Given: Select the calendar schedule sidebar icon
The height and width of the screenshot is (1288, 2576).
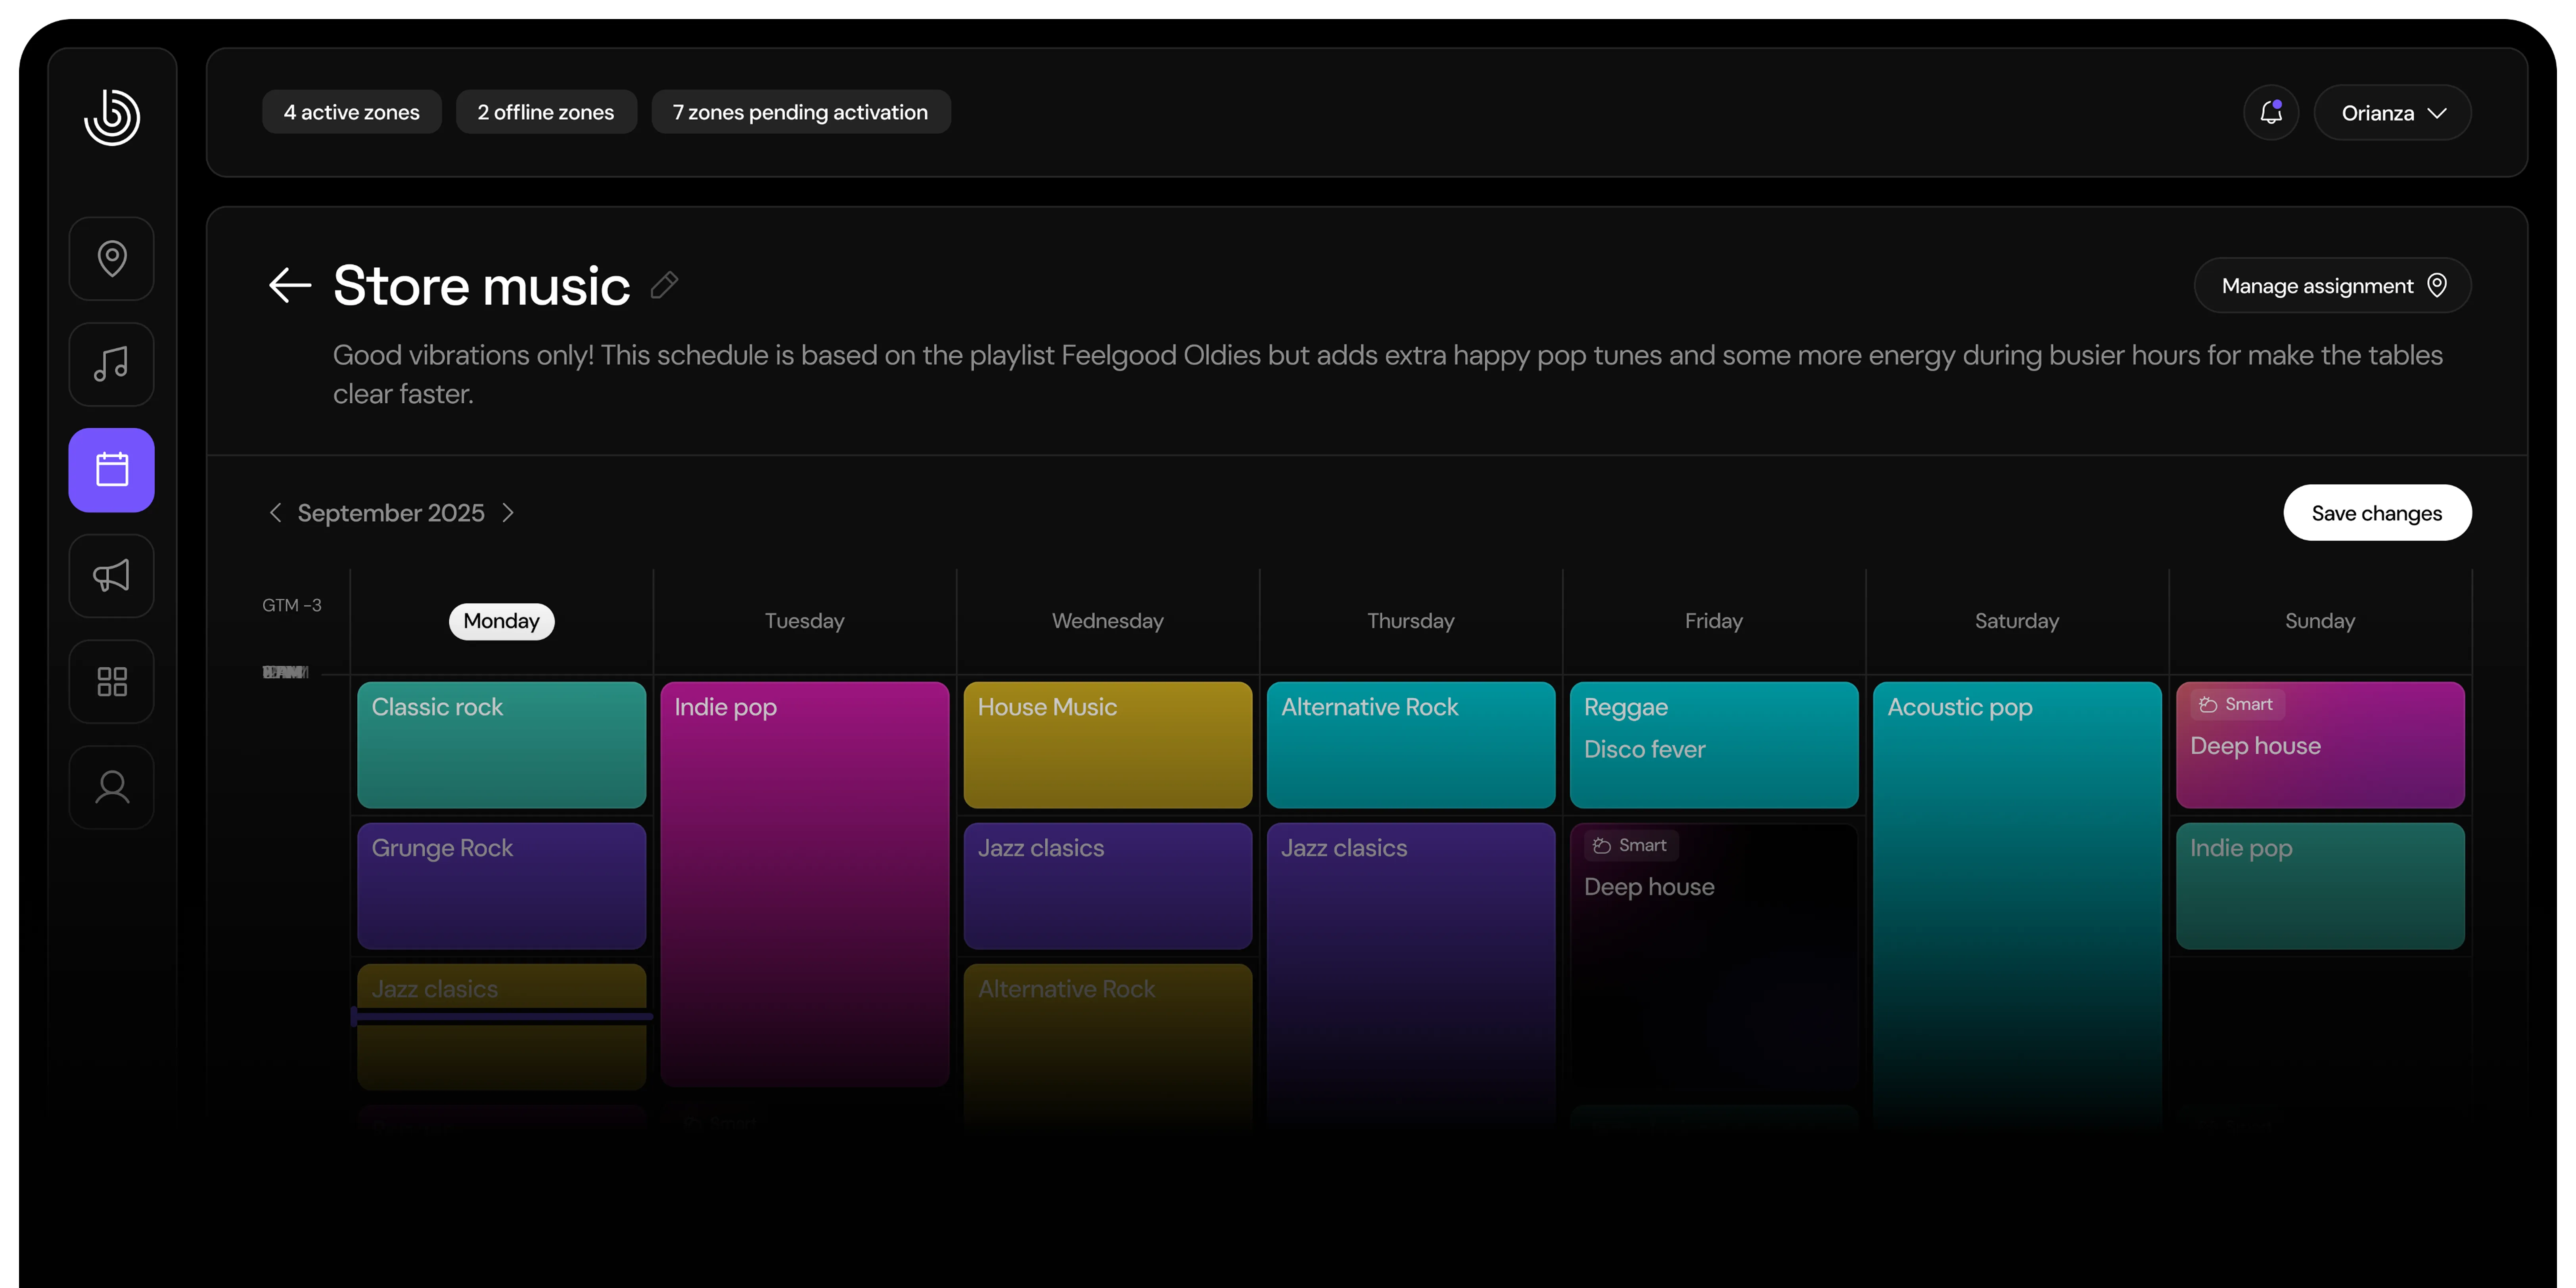Looking at the screenshot, I should tap(112, 470).
